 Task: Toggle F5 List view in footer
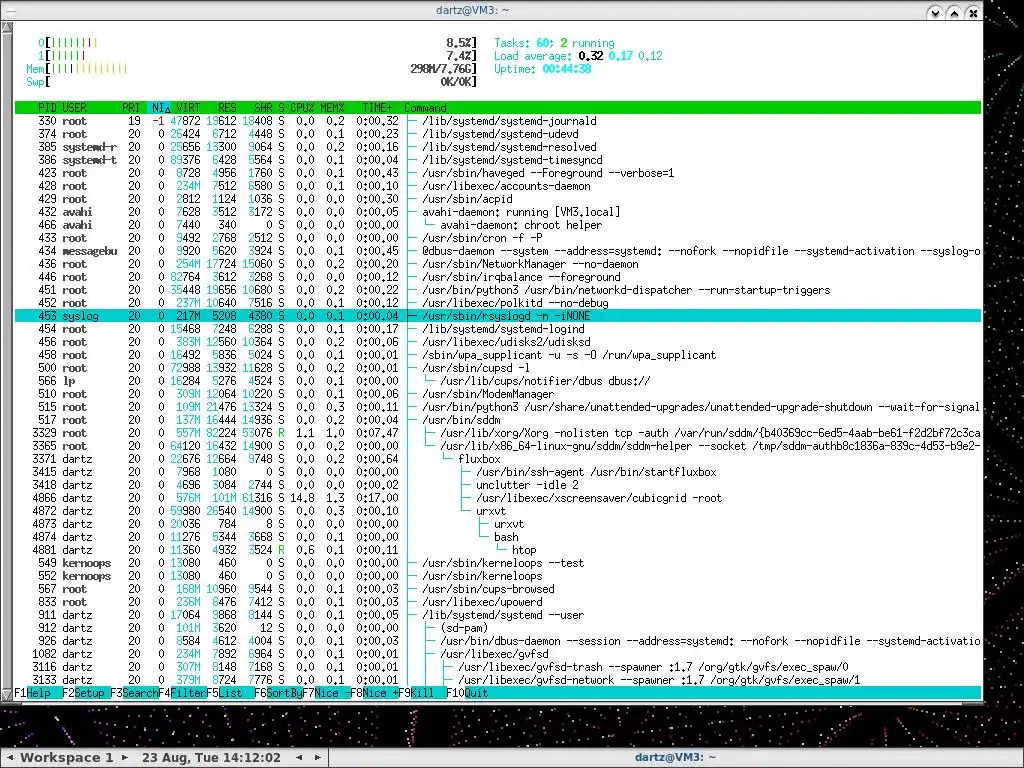pos(230,693)
